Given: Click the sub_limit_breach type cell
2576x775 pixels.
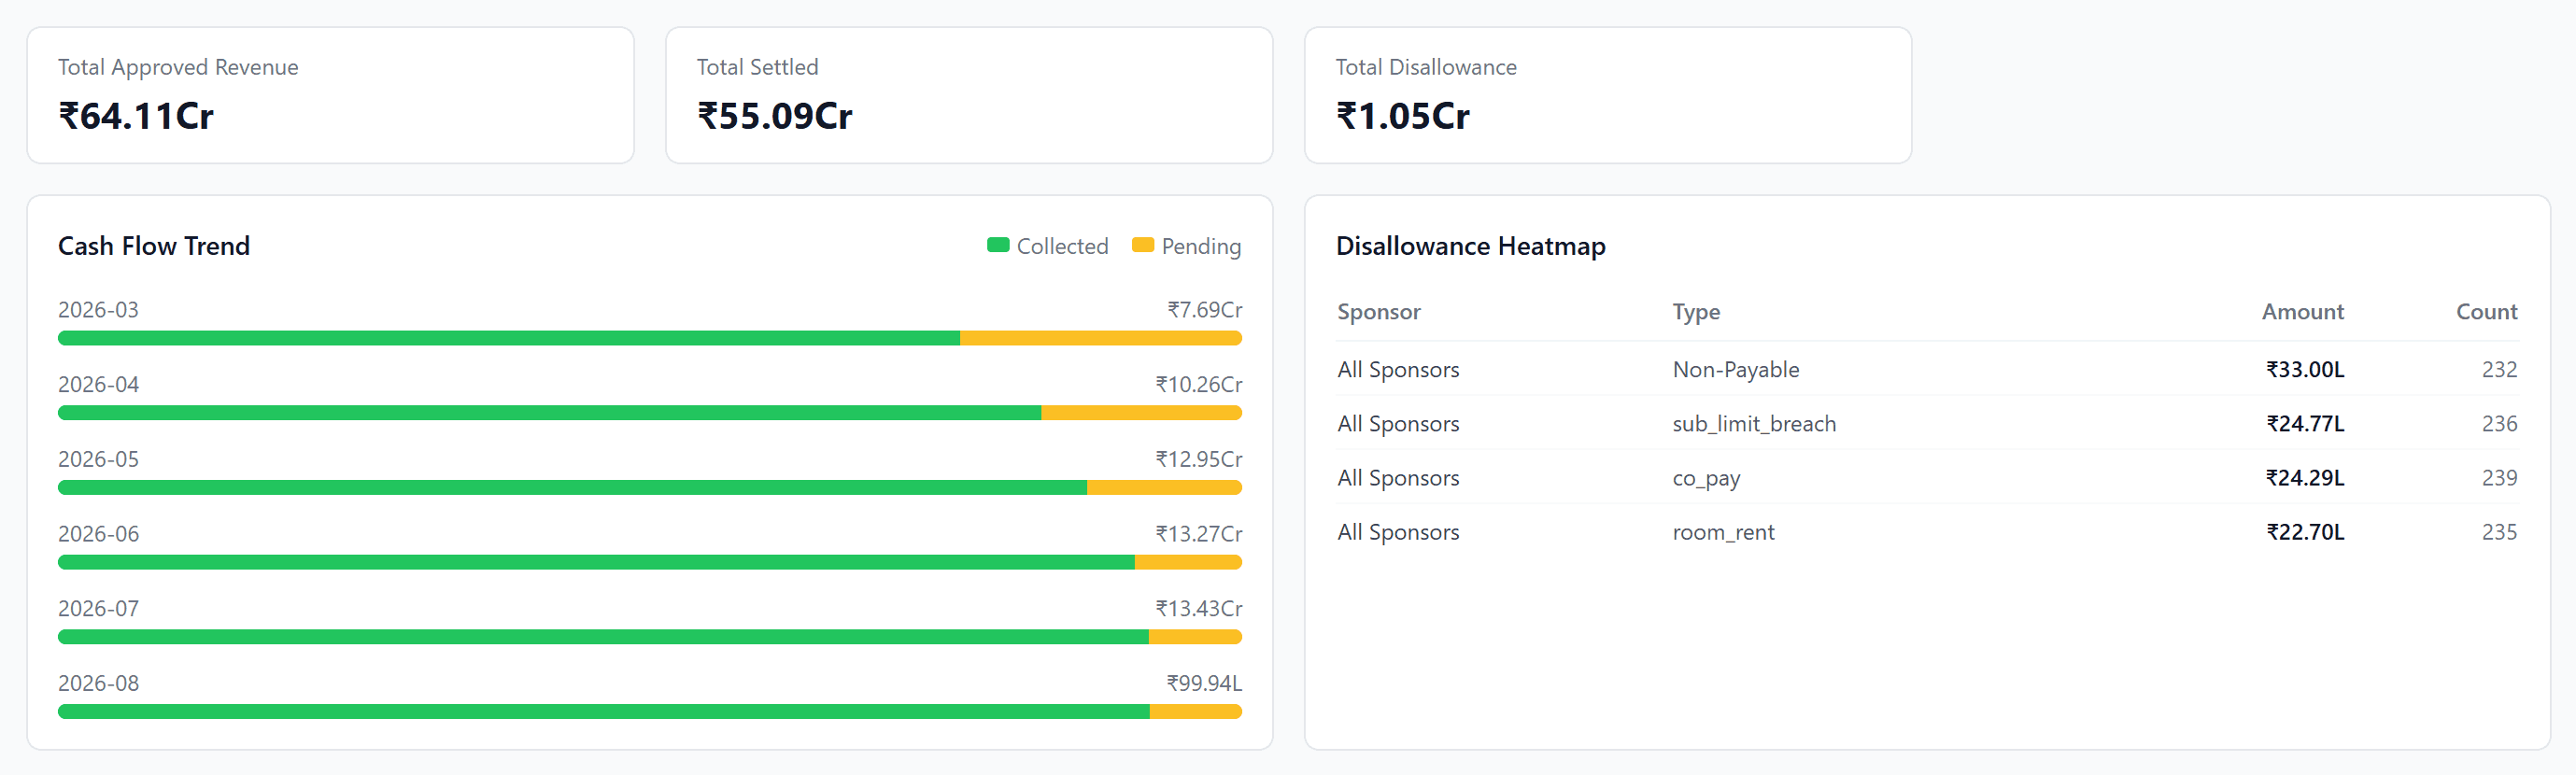Looking at the screenshot, I should [x=1754, y=424].
